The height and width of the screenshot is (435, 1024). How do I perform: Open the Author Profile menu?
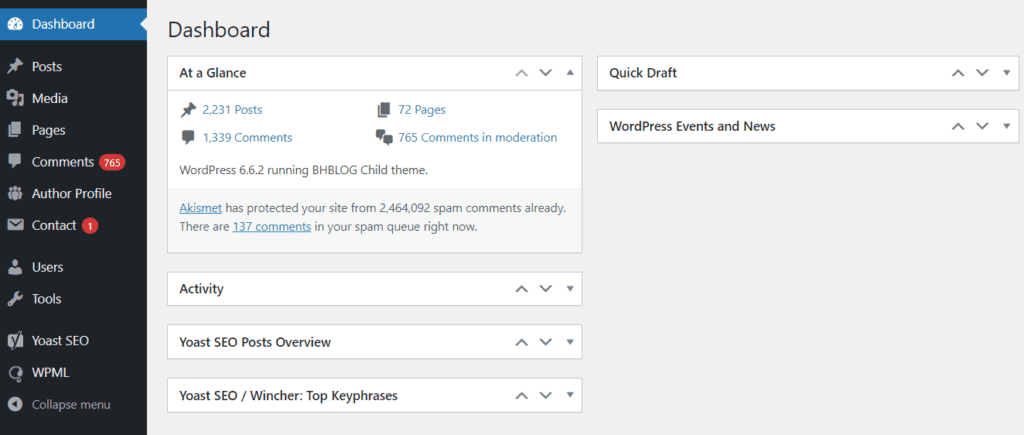[73, 193]
